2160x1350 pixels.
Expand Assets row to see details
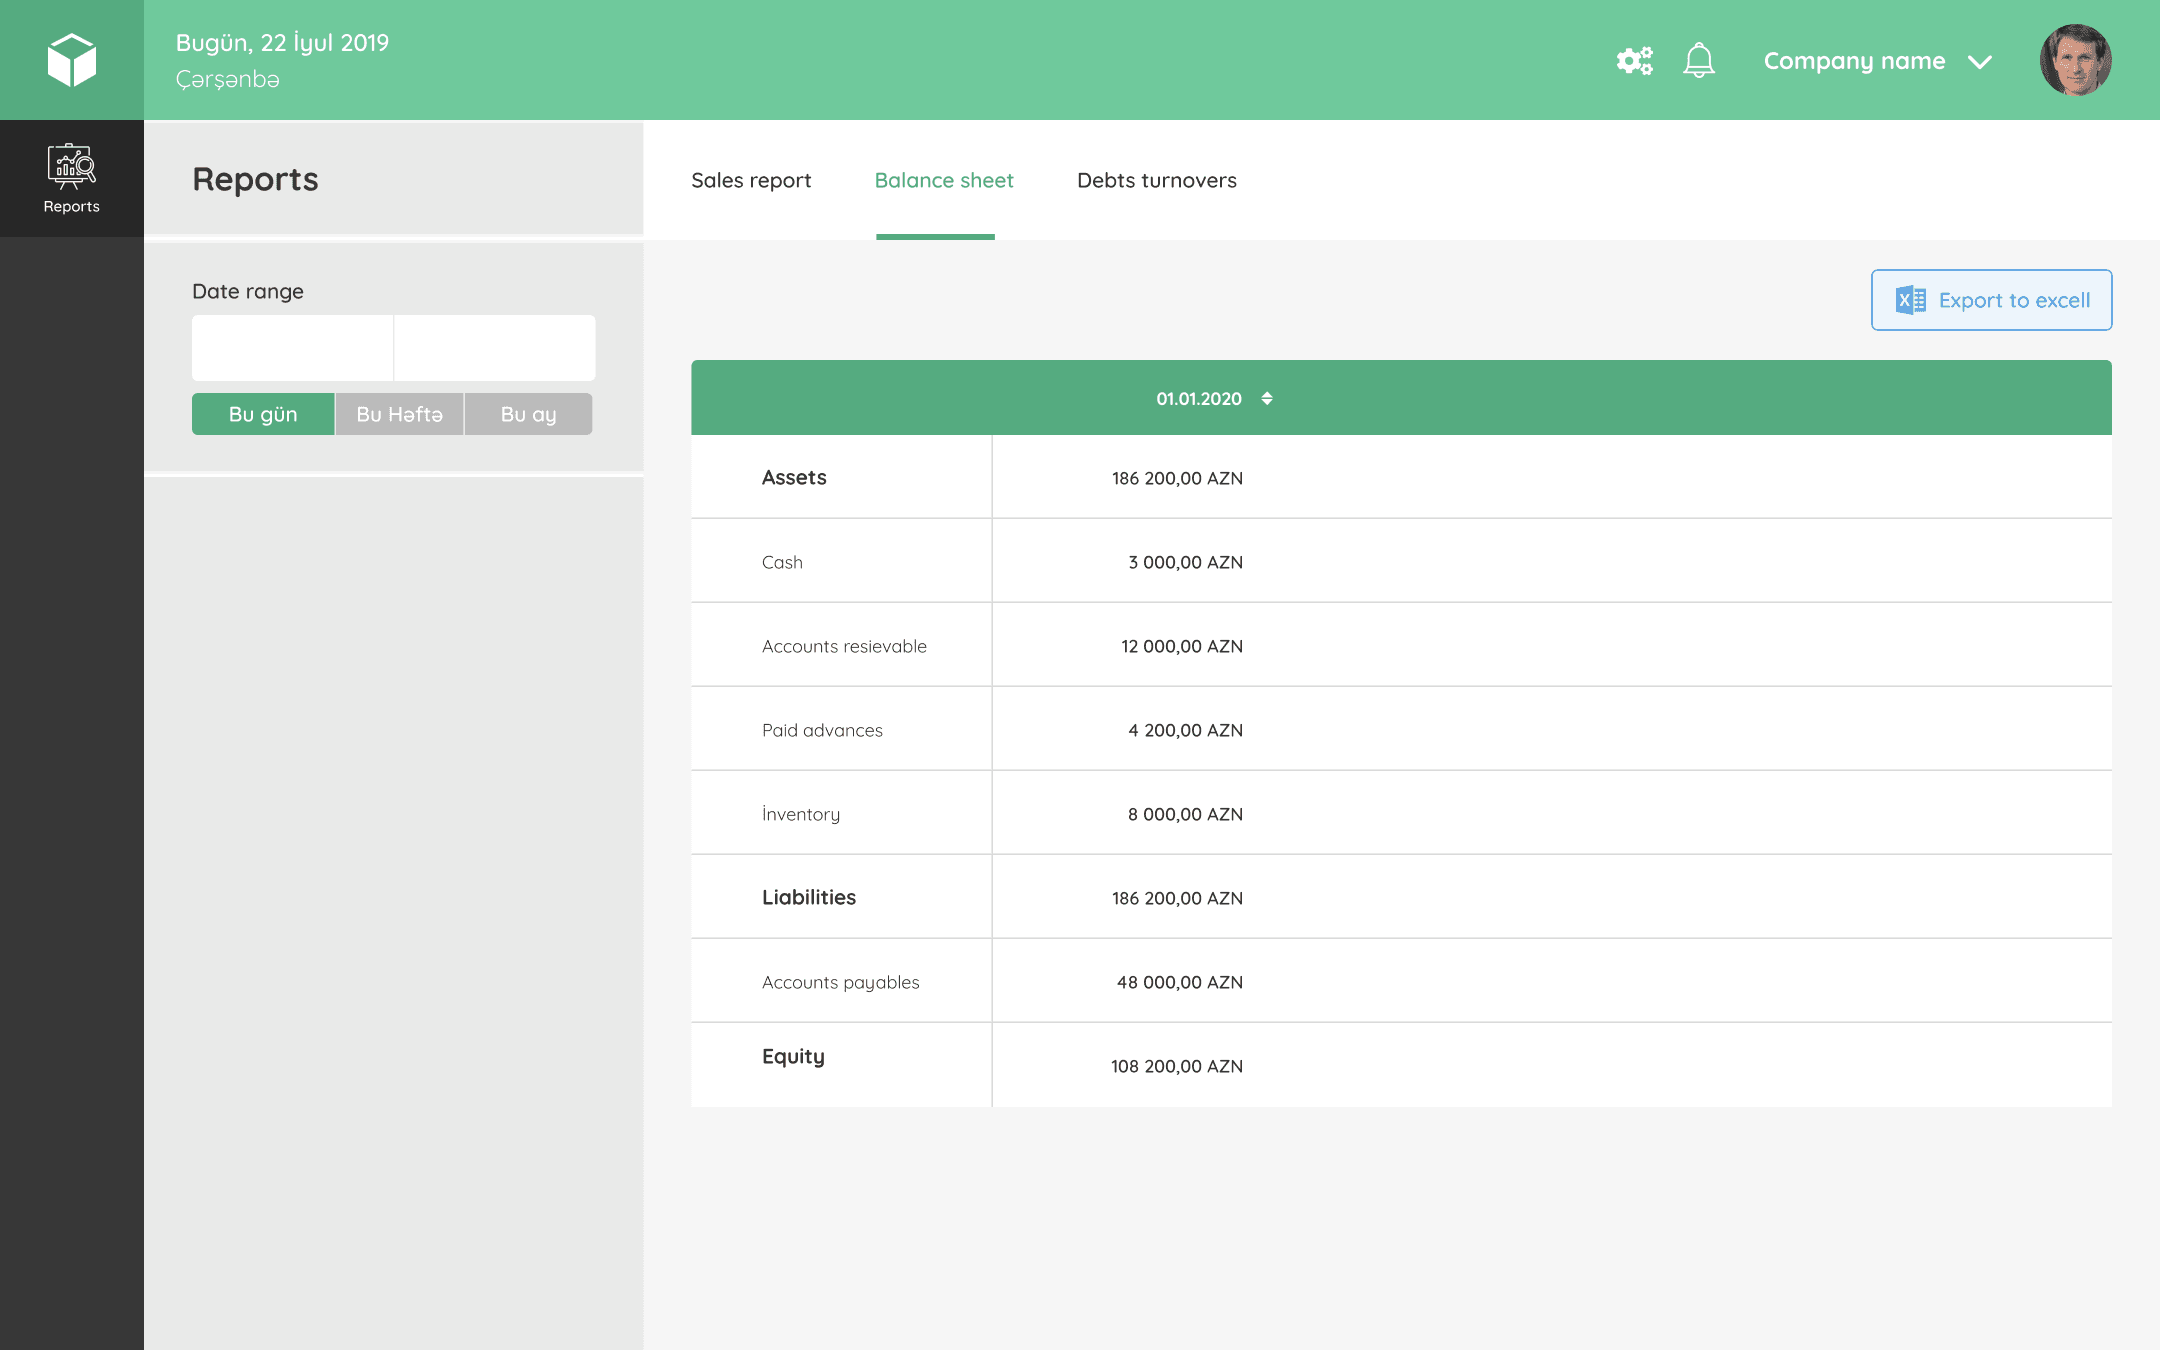[x=793, y=477]
